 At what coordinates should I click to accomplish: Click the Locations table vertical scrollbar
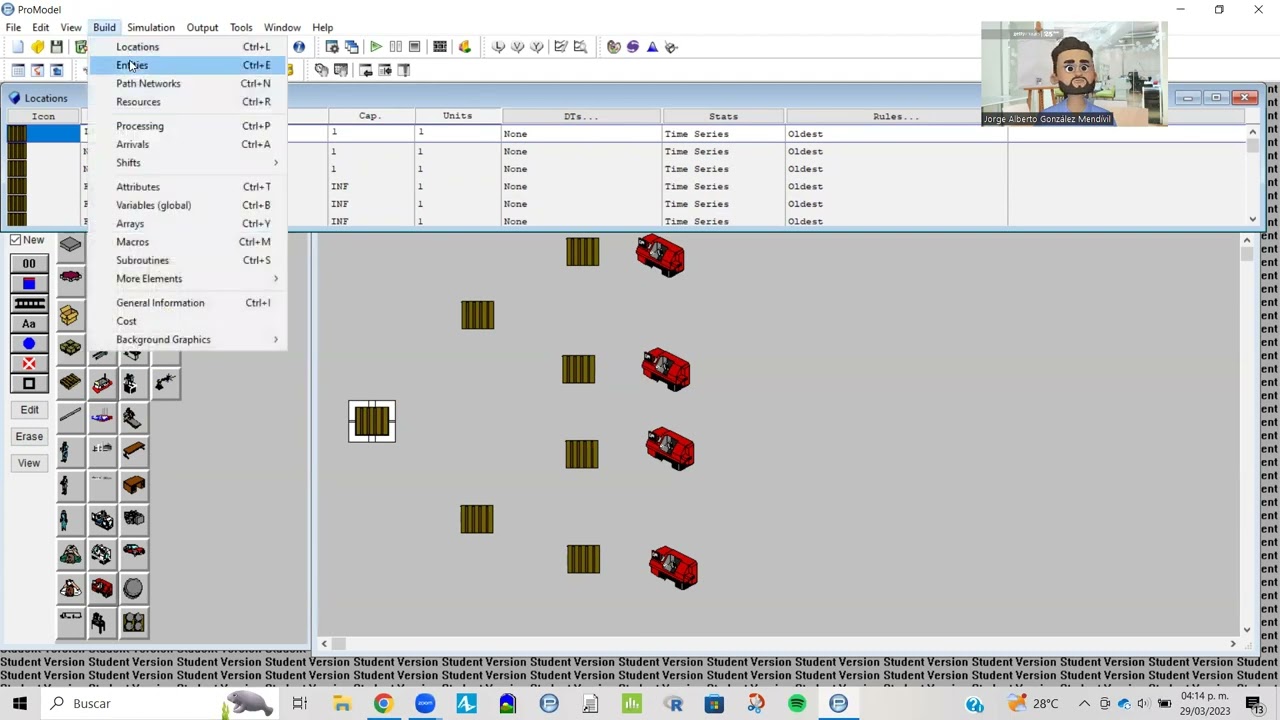click(1252, 176)
